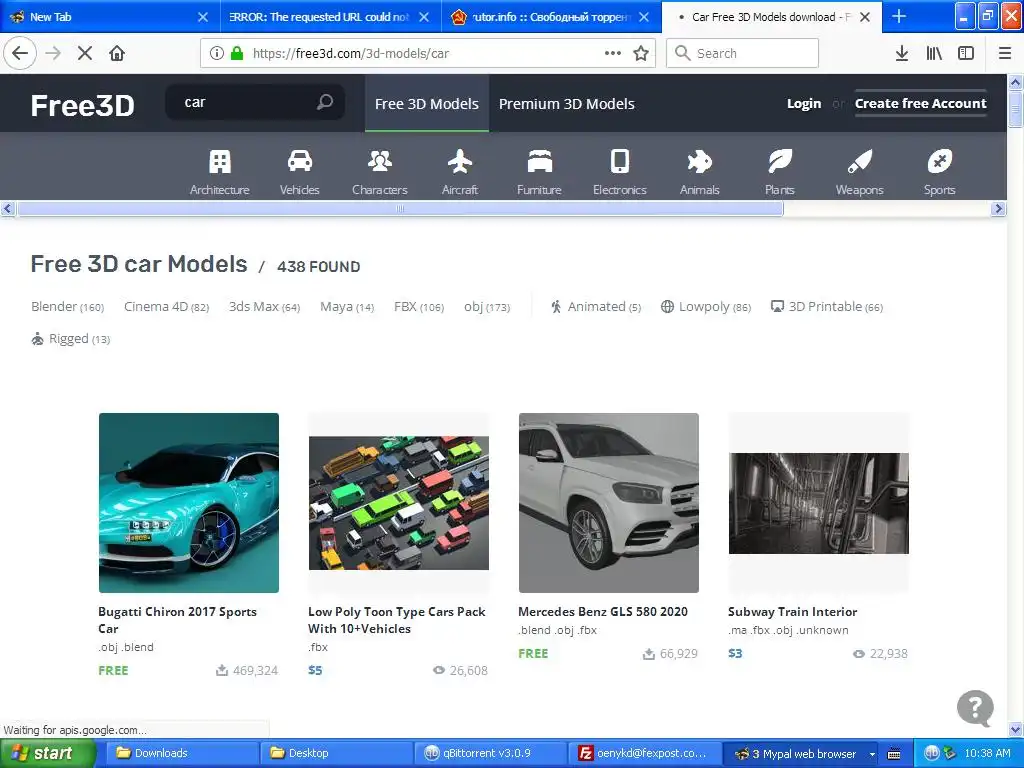
Task: Open the Library icon in browser toolbar
Action: 934,53
